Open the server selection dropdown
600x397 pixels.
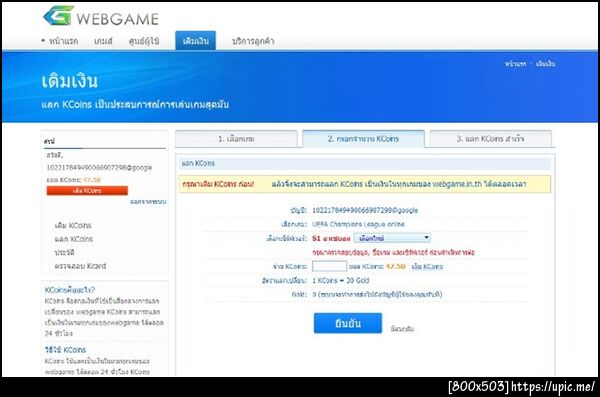[392, 238]
